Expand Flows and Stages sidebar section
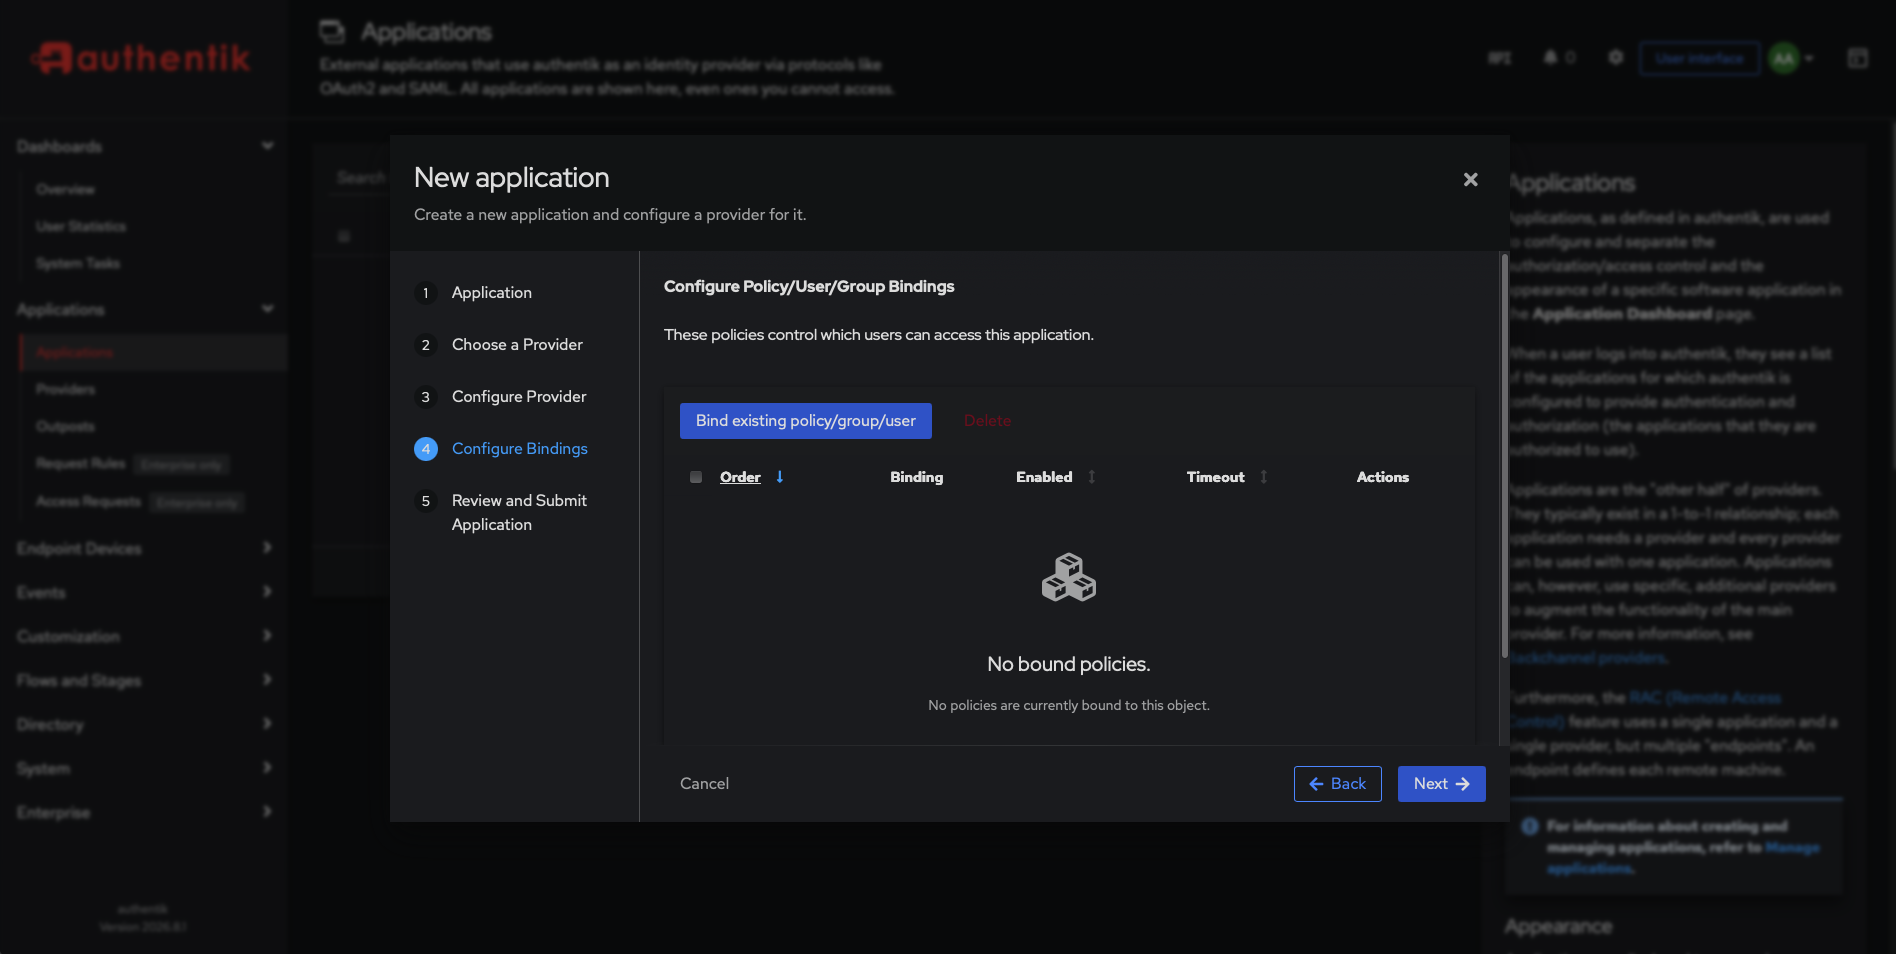 pyautogui.click(x=144, y=681)
